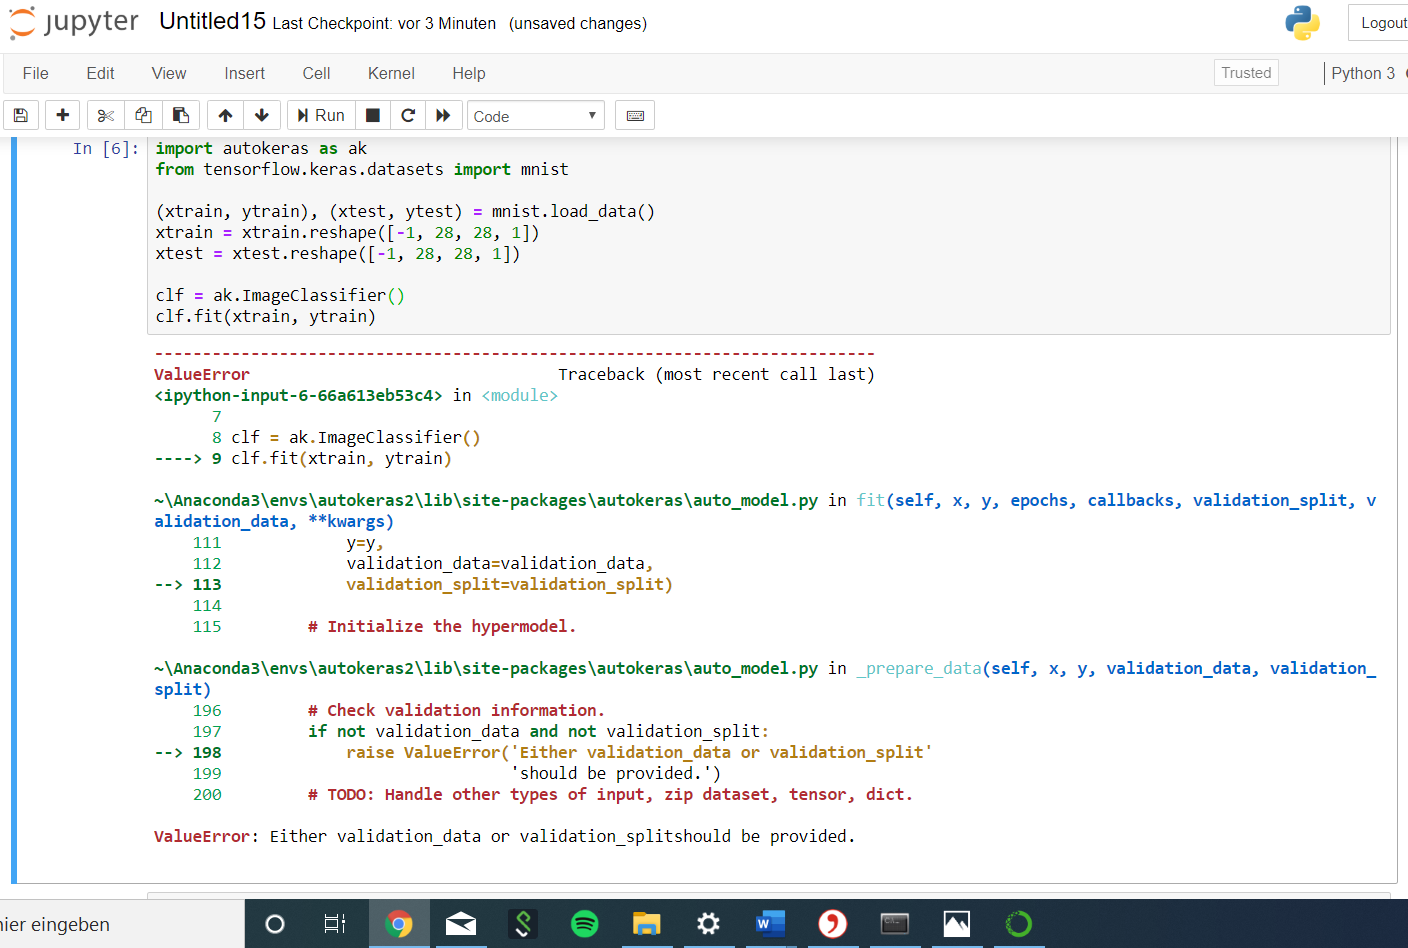The height and width of the screenshot is (948, 1408).
Task: Open the command palette keyboard icon
Action: click(x=635, y=115)
